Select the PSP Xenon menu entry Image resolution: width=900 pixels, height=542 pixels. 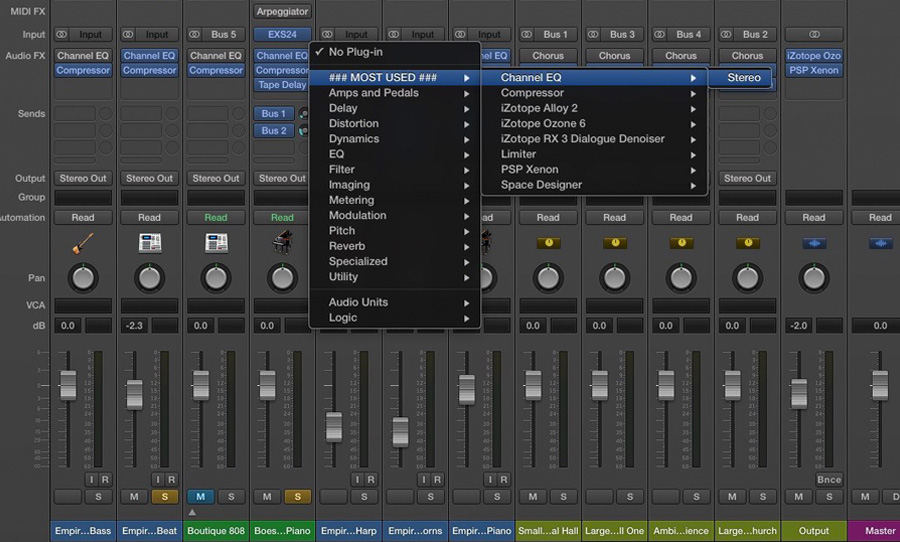point(594,169)
